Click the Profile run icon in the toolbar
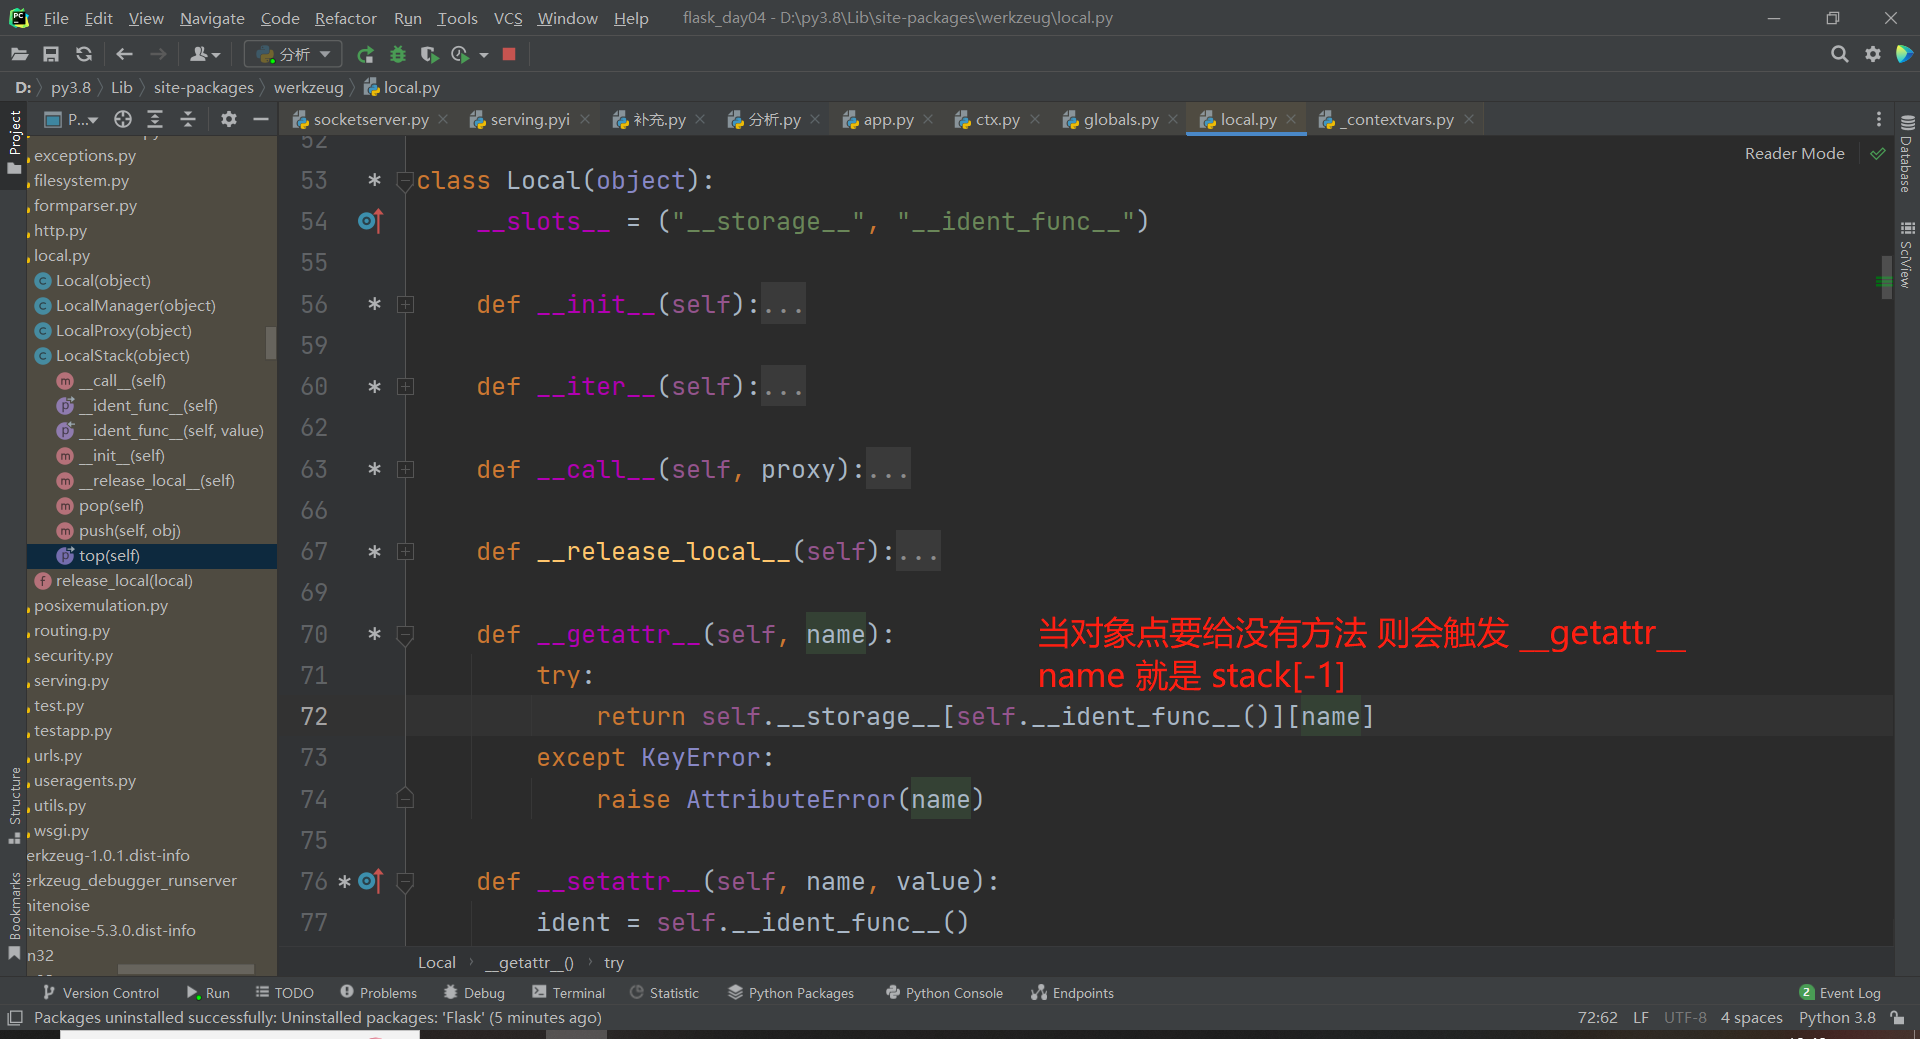Screen dimensions: 1920x1039 coord(460,54)
